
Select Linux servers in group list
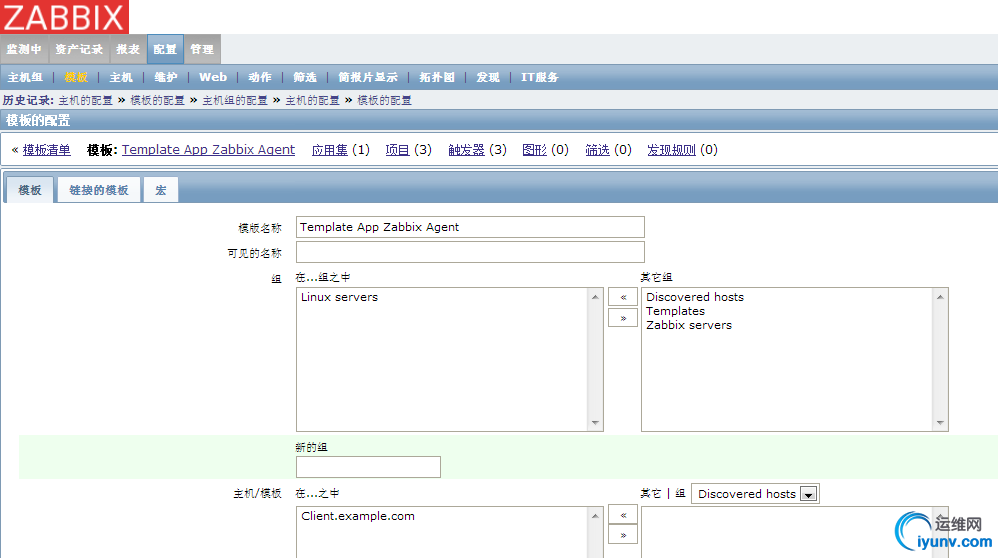[339, 297]
